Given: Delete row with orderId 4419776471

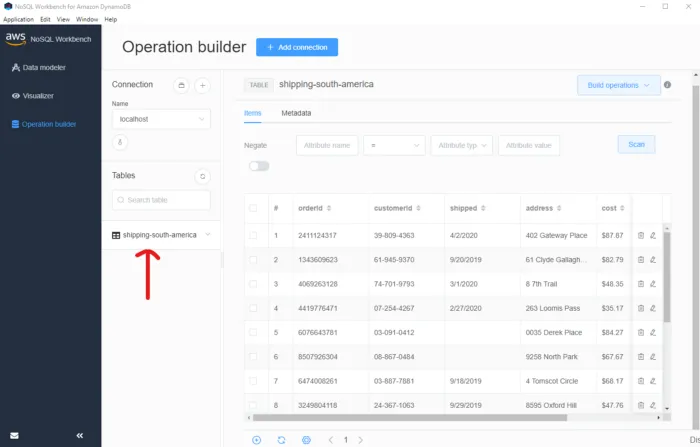Looking at the screenshot, I should tap(641, 308).
